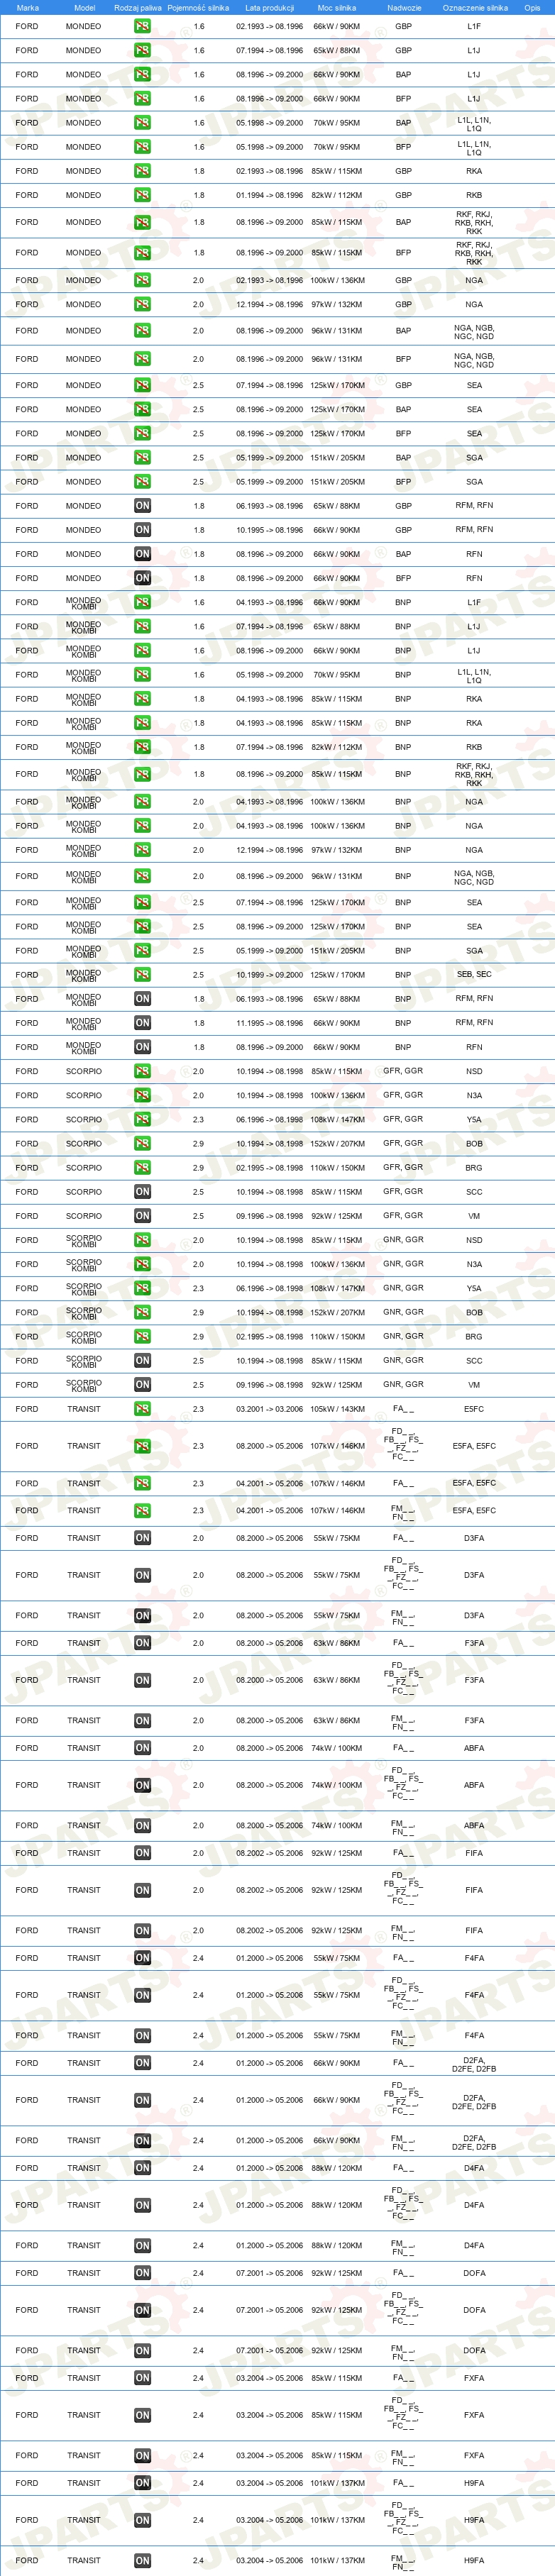
Task: Click petrol icon in Mondeo Kombi SEB, SEC row
Action: click(x=142, y=974)
